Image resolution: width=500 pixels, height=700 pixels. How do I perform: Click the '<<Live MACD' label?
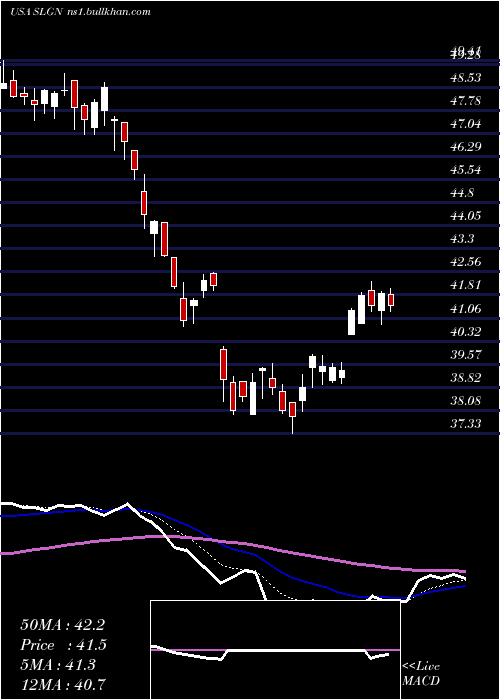coord(421,673)
